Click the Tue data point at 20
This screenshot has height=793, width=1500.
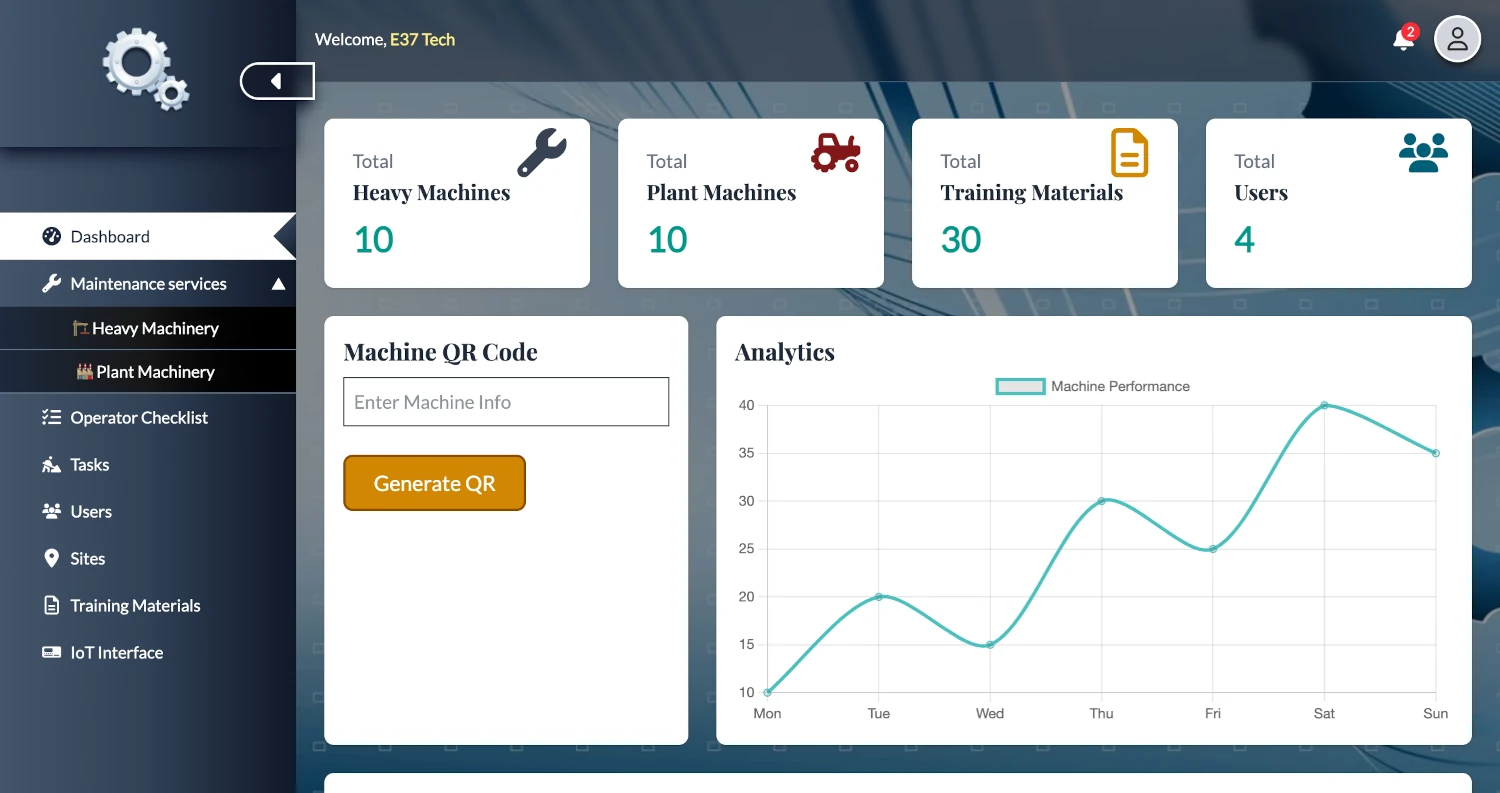point(878,597)
